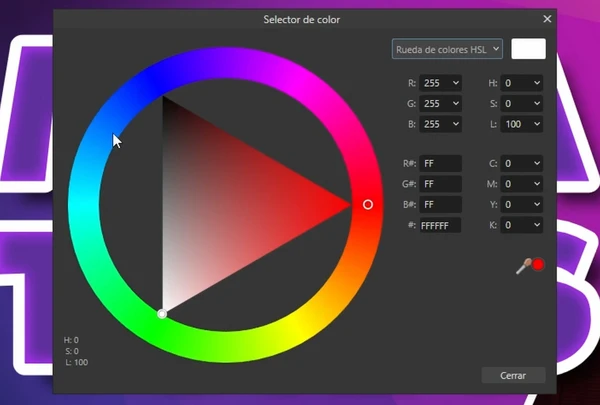Click the red picked-color circle beside eyedropper
This screenshot has width=600, height=405.
(x=538, y=264)
